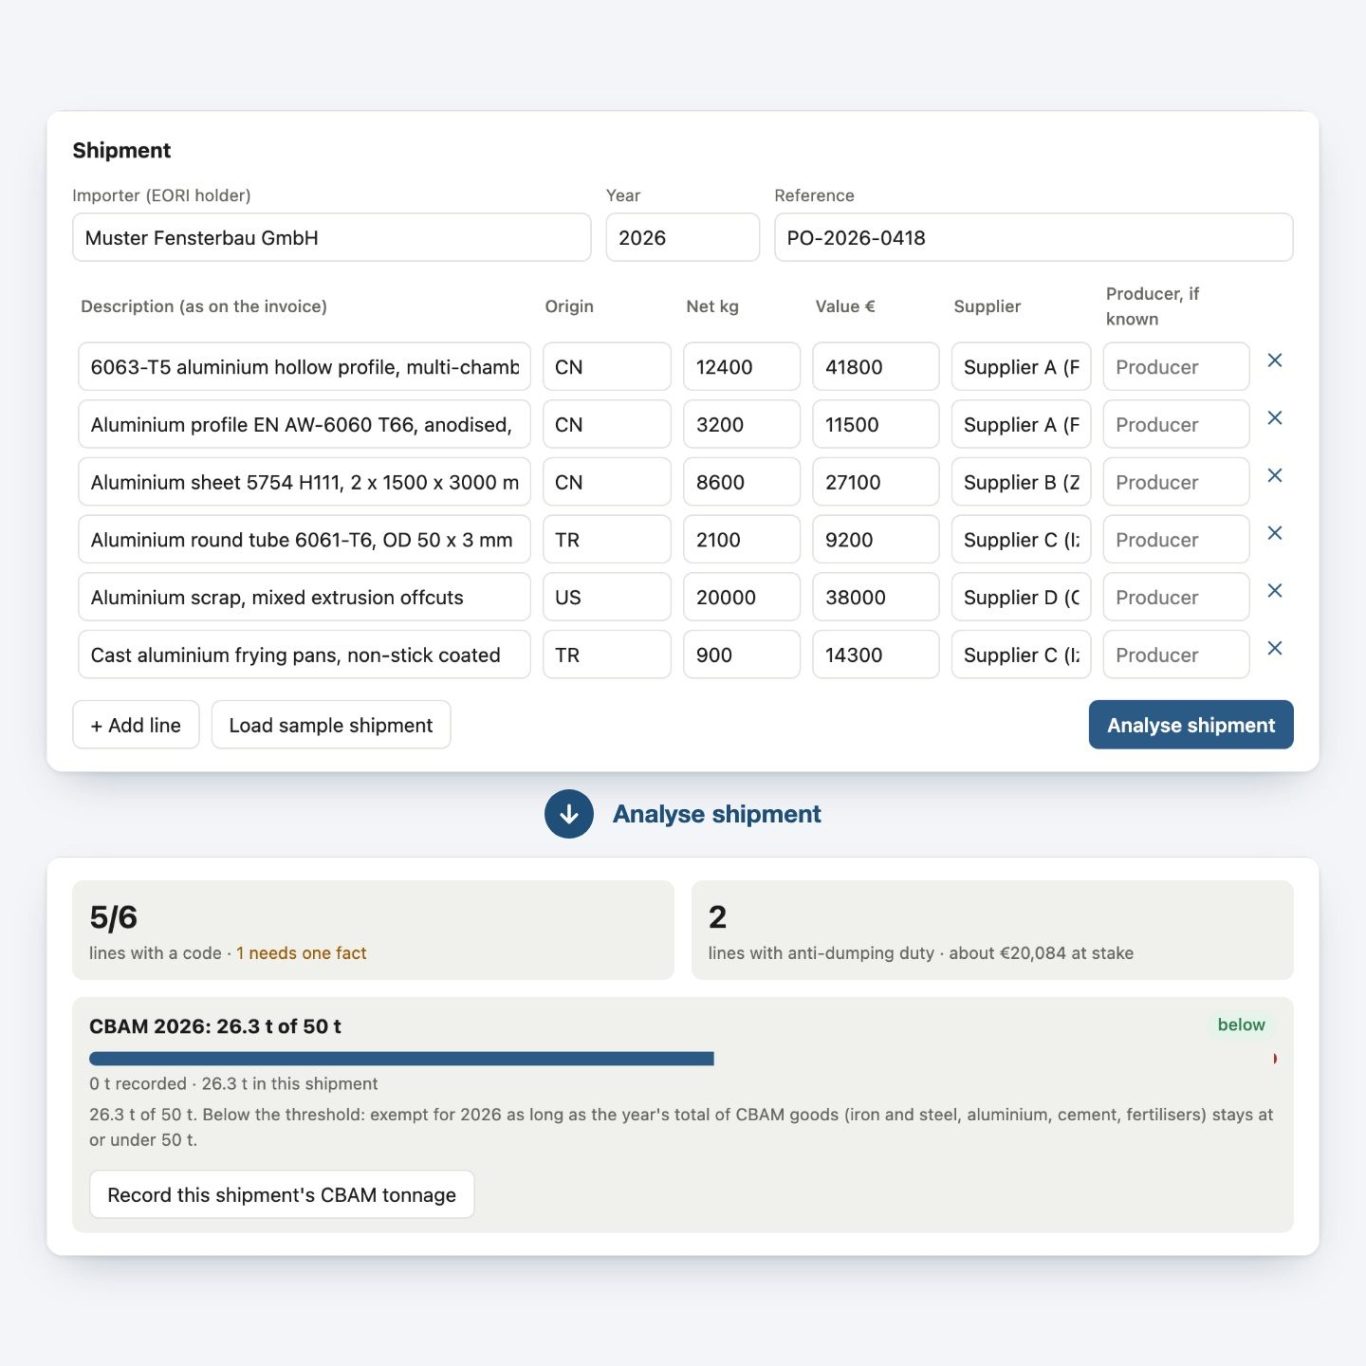Click the "below" status badge
Image resolution: width=1366 pixels, height=1366 pixels.
(x=1241, y=1025)
